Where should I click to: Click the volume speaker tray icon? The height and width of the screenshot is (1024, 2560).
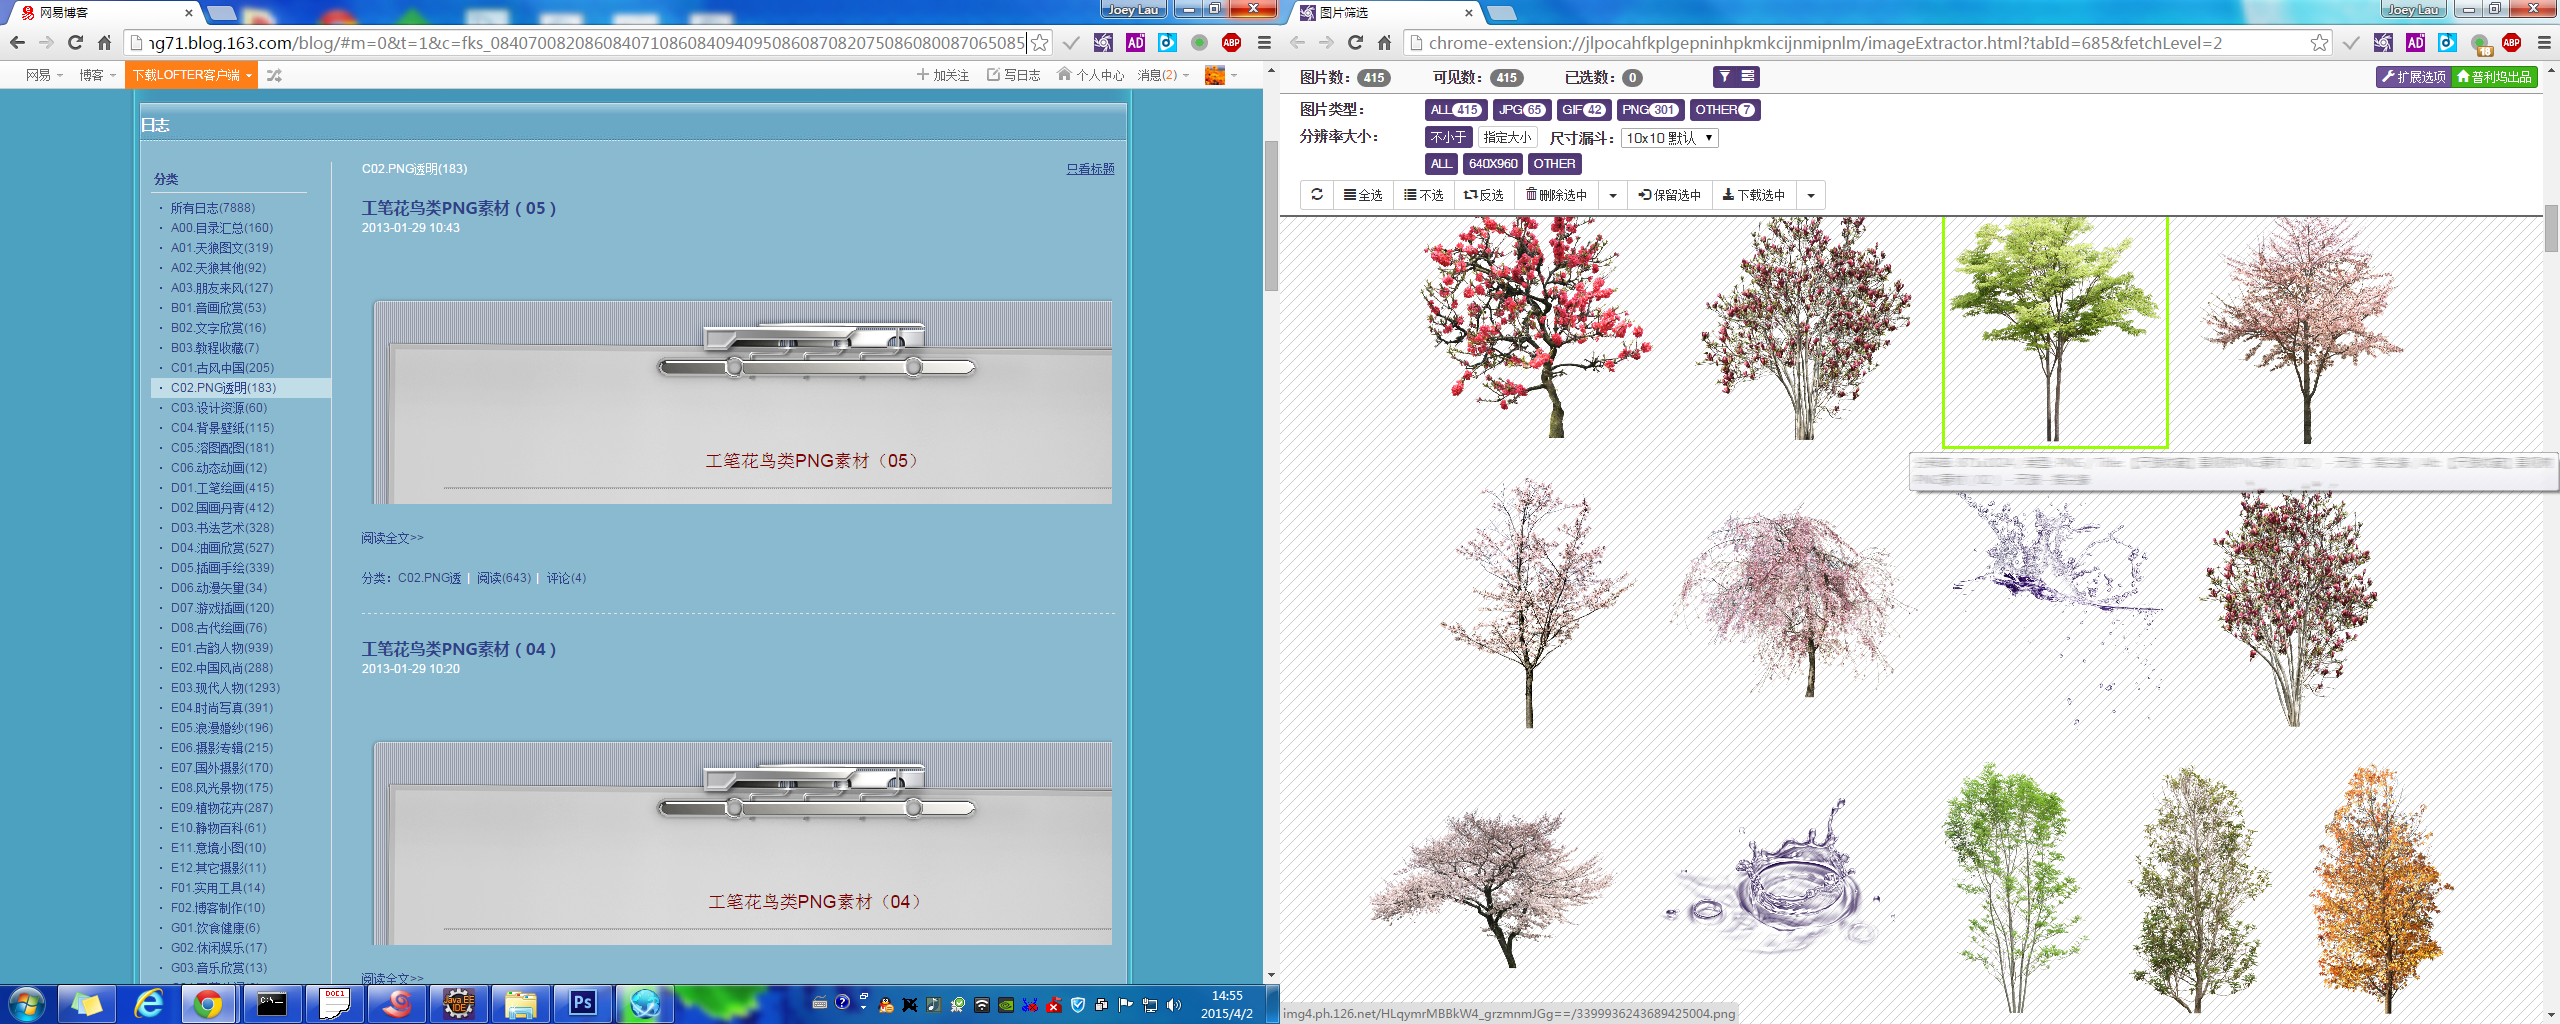point(1174,1005)
